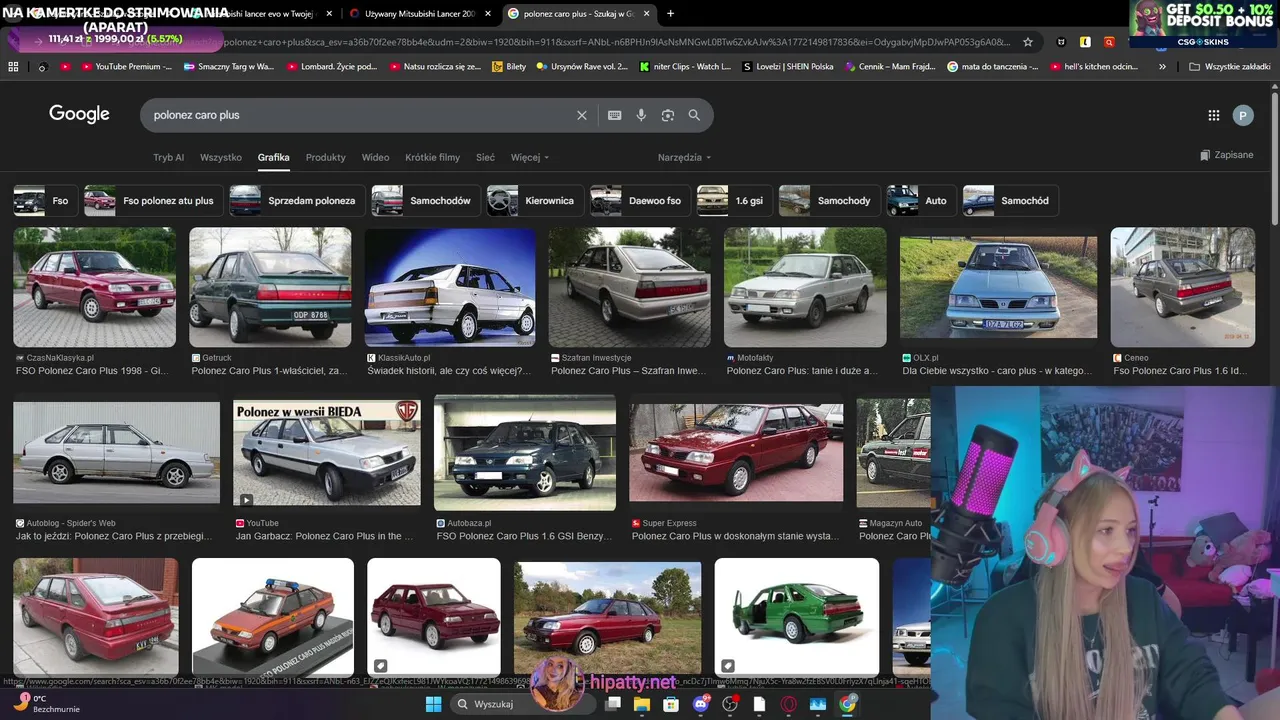Select the Kierownica filter chip
This screenshot has height=720, width=1280.
[x=534, y=201]
